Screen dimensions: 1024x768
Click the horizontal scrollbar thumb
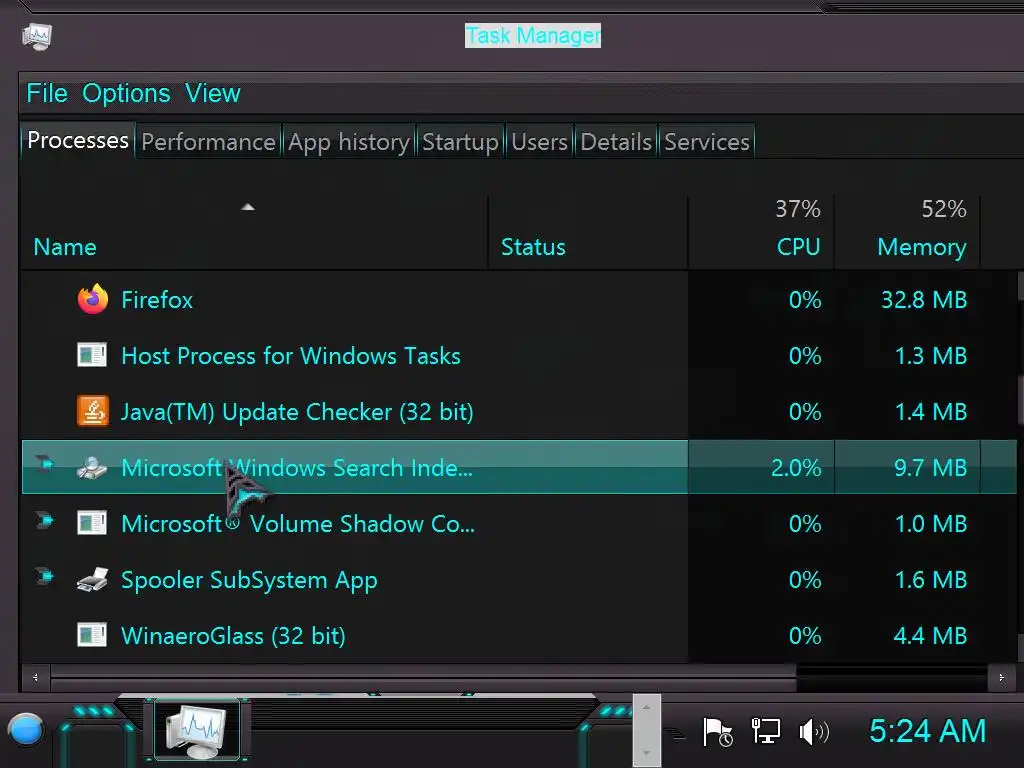coord(423,677)
